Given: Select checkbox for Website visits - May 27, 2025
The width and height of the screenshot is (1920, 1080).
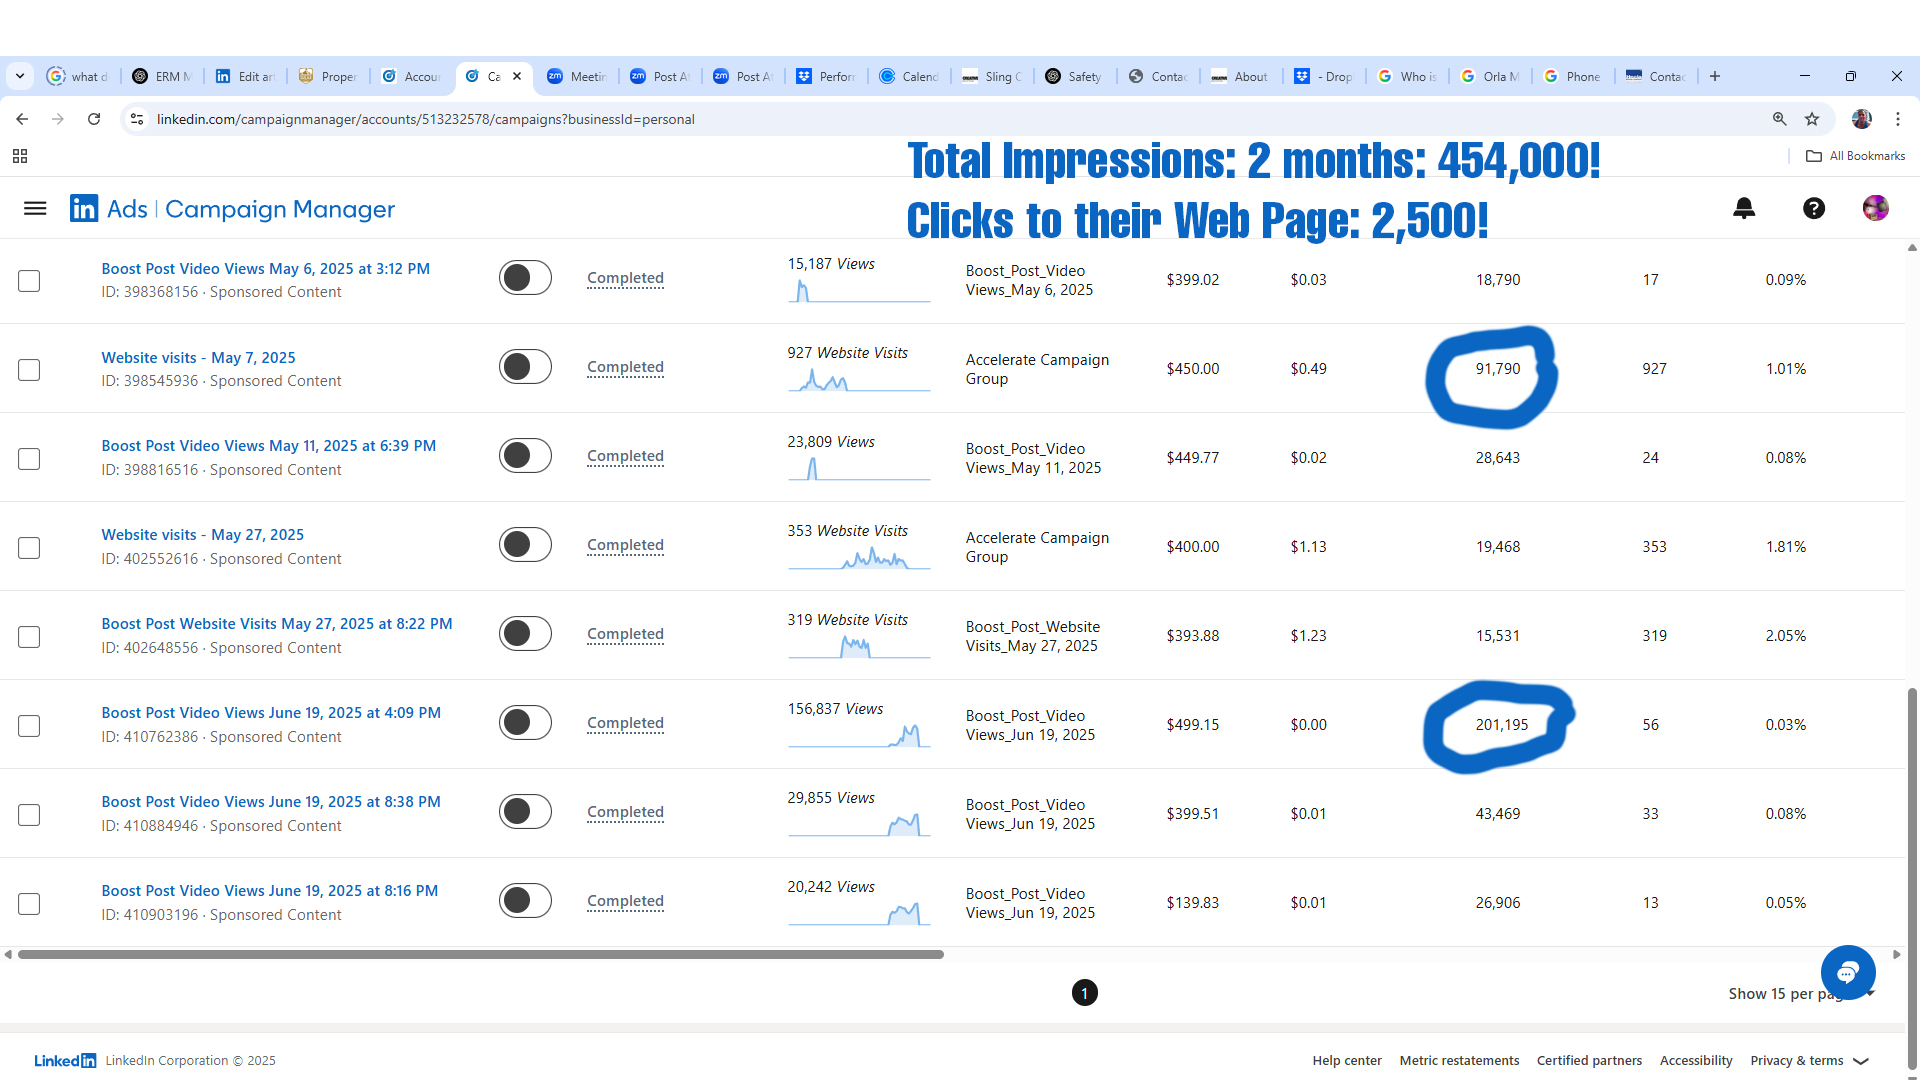Looking at the screenshot, I should (29, 548).
